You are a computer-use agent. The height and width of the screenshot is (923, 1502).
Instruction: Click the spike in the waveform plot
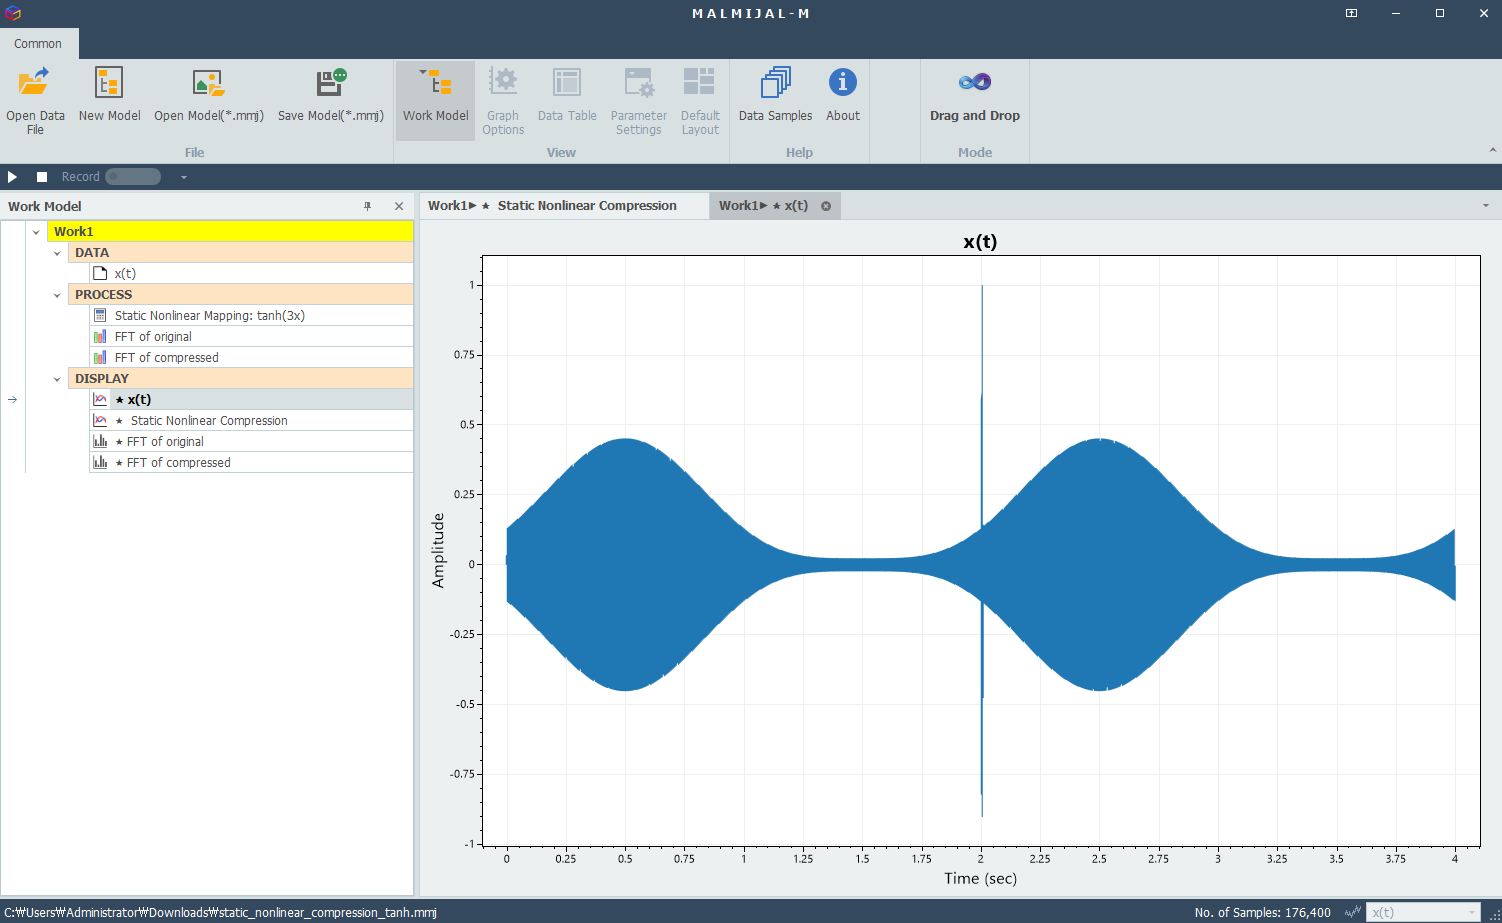(x=982, y=550)
